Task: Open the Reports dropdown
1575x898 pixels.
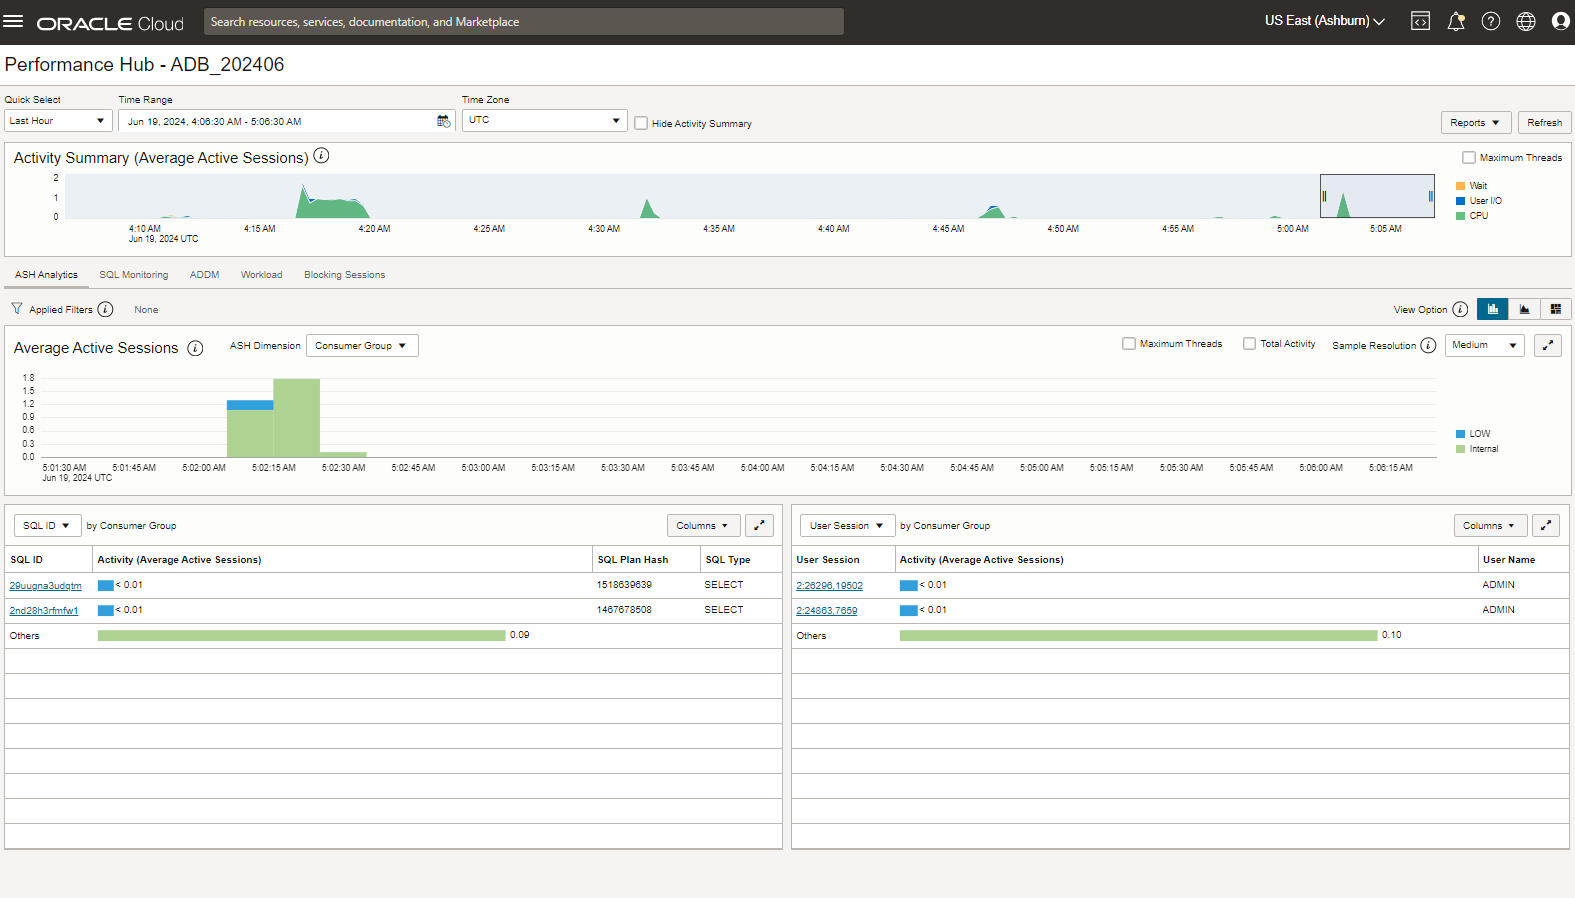Action: pos(1476,122)
